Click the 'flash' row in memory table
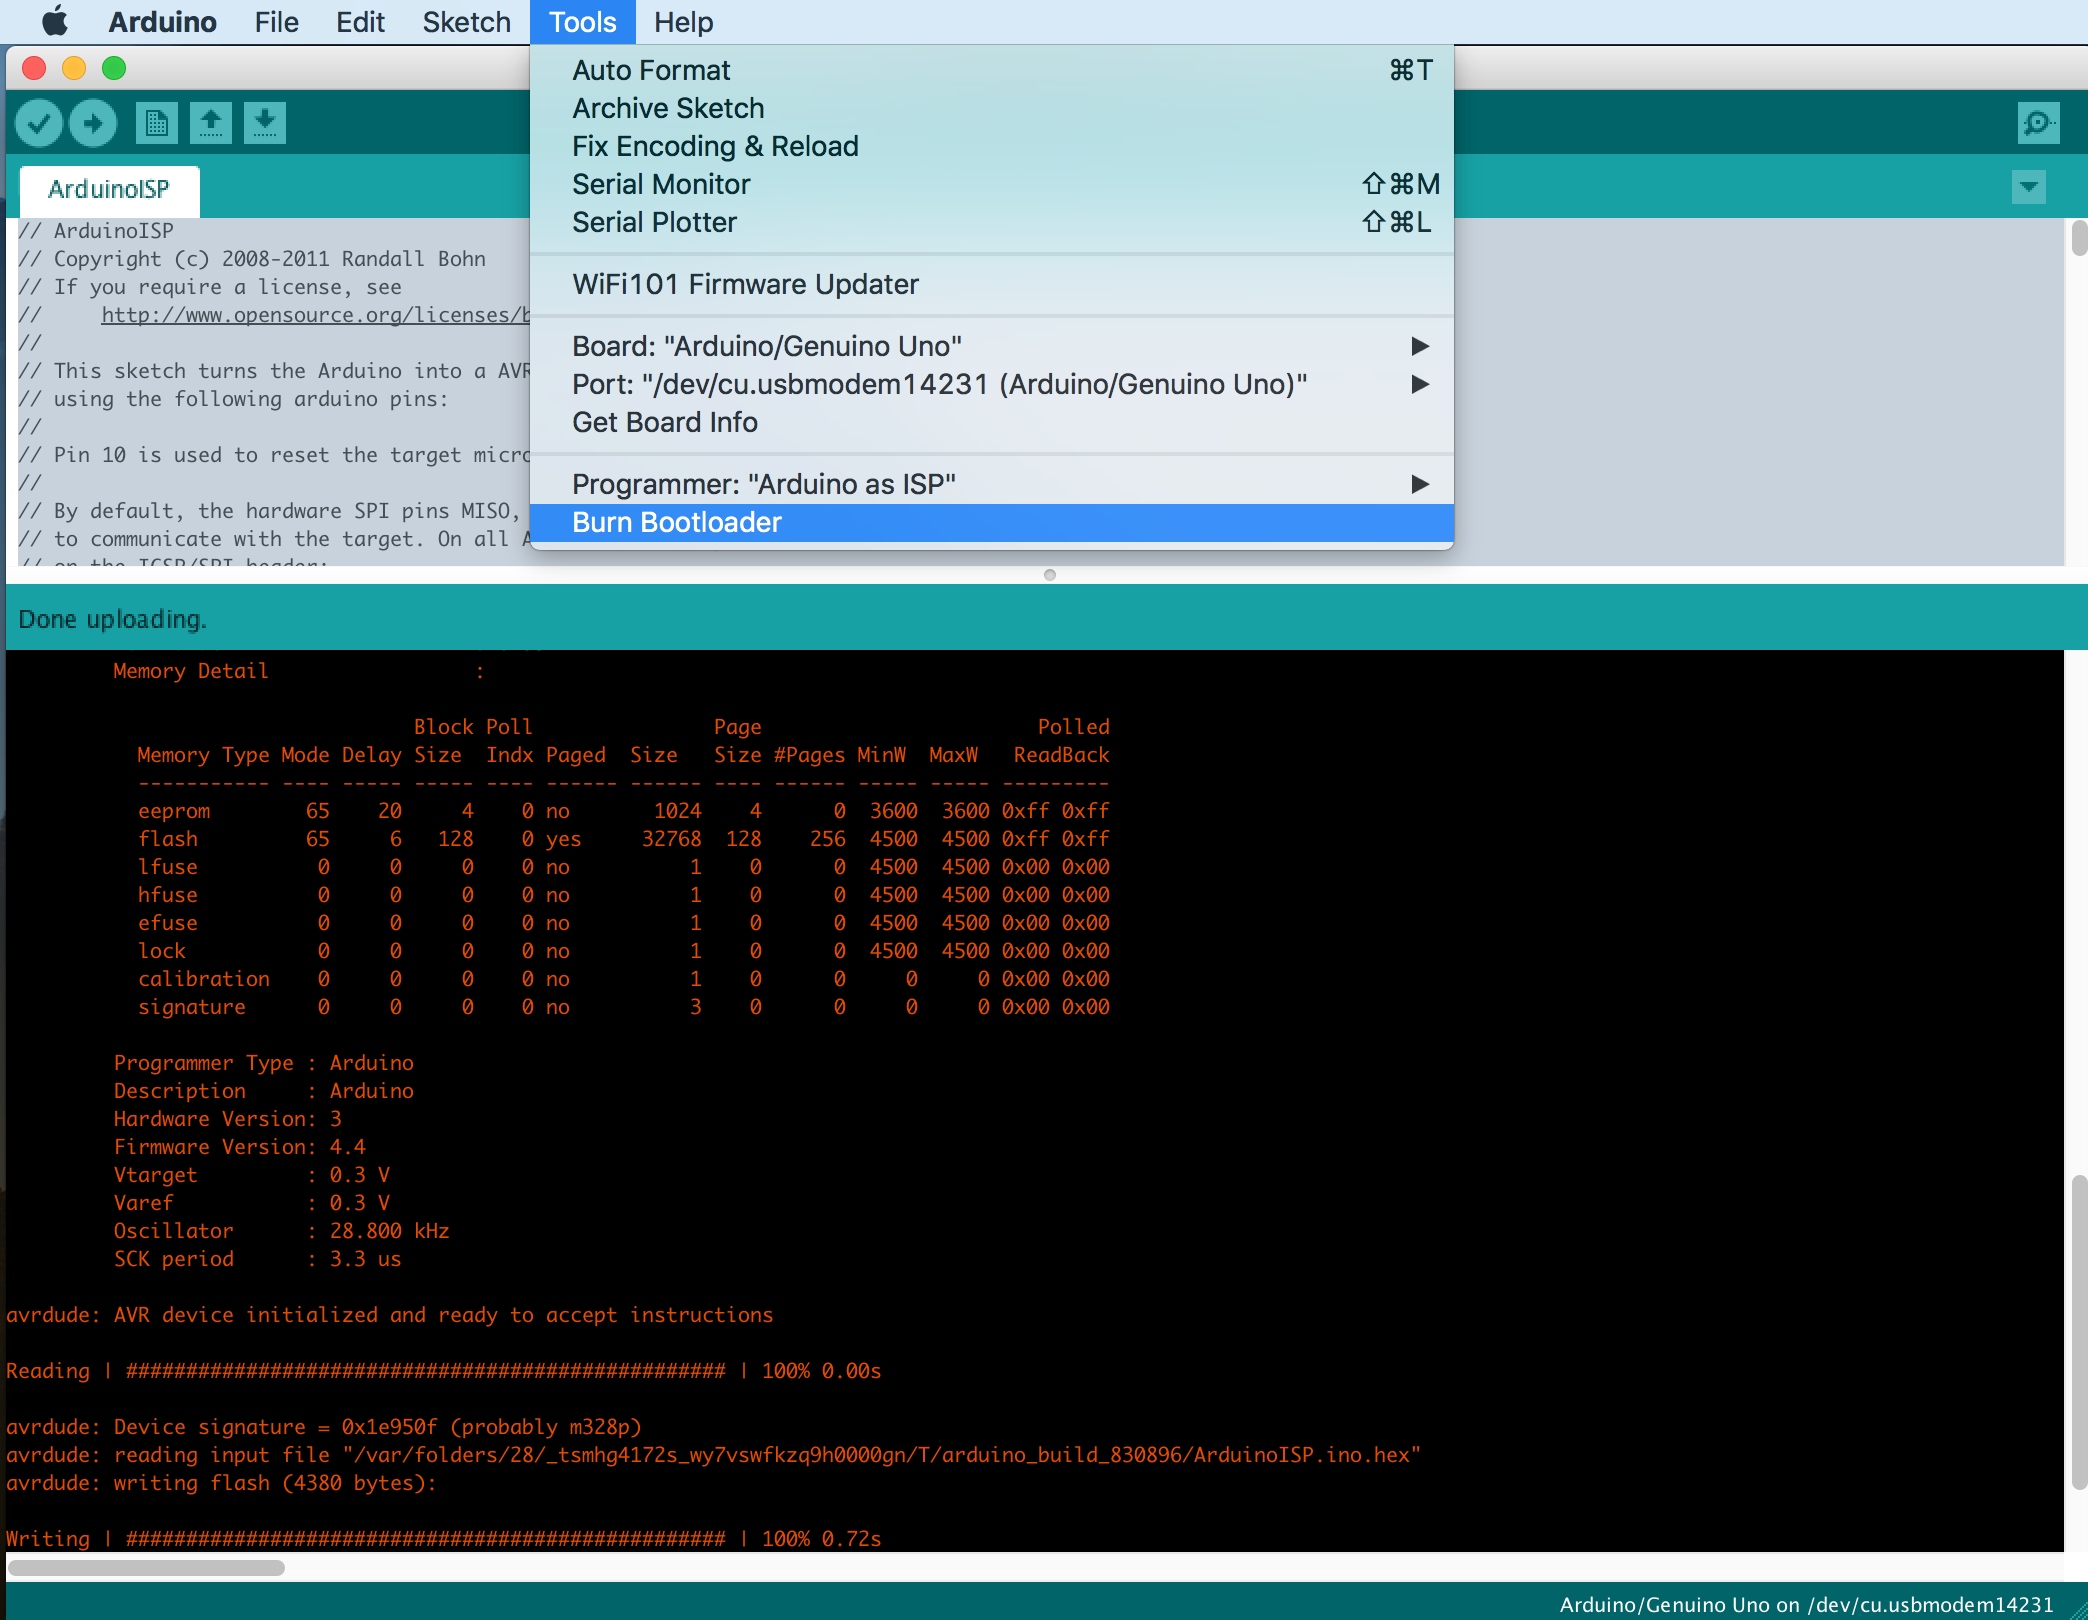The image size is (2088, 1620). click(624, 839)
